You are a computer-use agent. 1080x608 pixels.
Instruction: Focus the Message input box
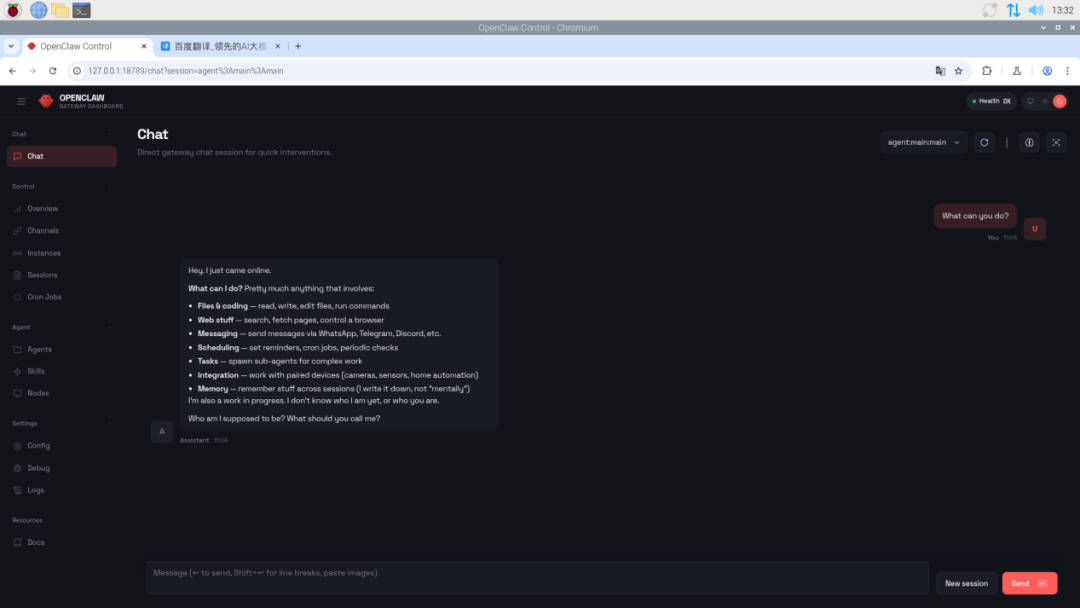tap(537, 578)
